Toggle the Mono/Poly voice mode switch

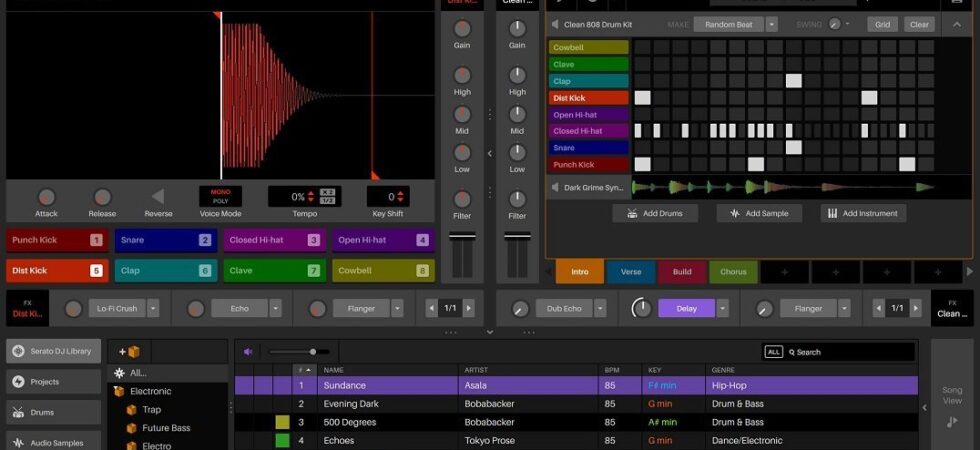[221, 196]
